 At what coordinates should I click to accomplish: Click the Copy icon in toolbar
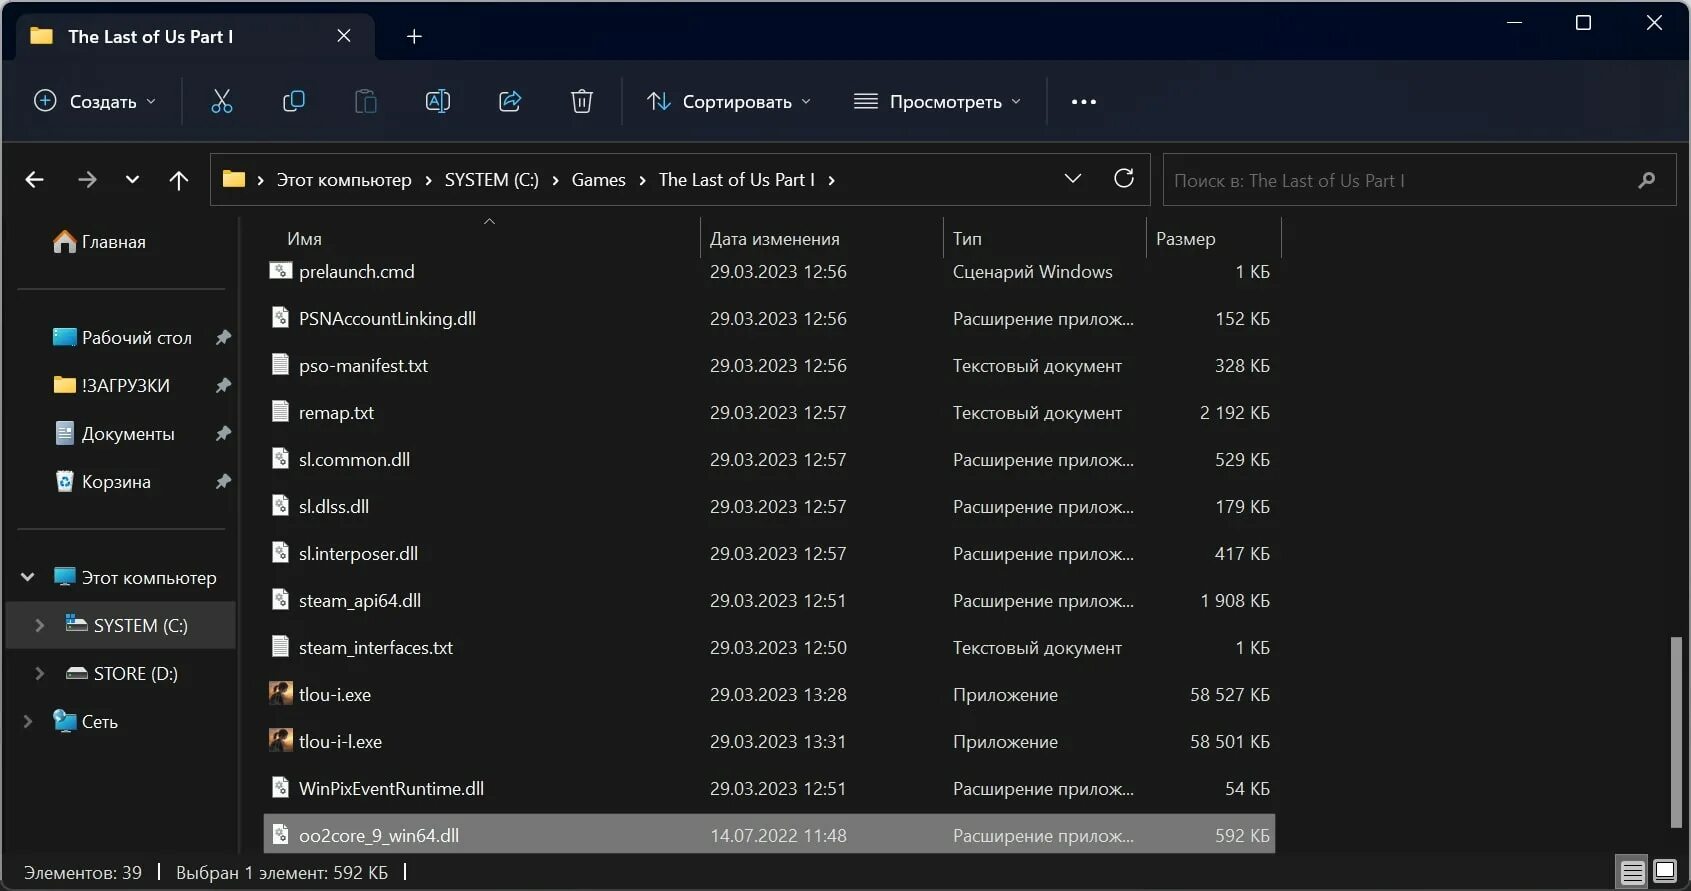click(x=294, y=101)
